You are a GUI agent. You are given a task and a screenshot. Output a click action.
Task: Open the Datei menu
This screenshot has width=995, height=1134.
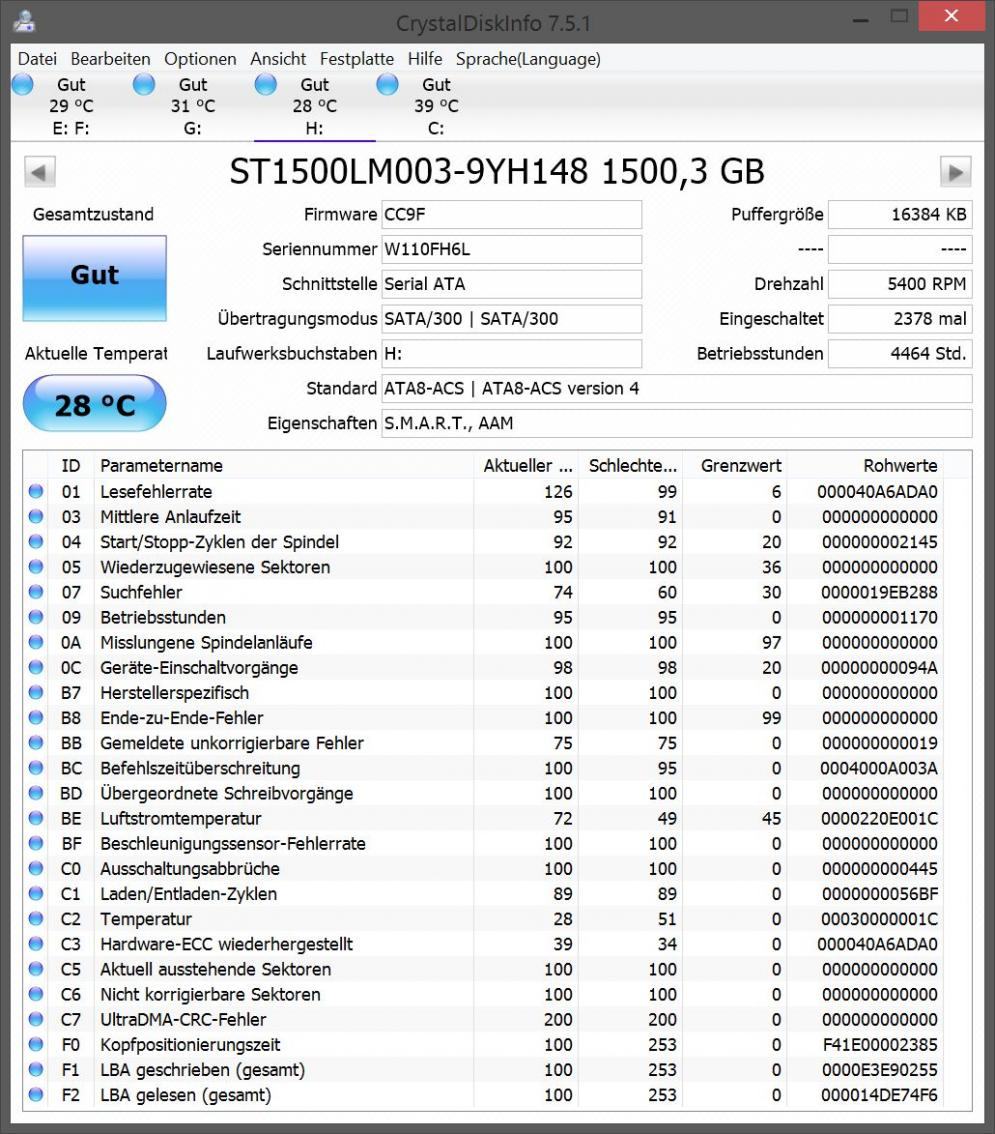(x=37, y=59)
